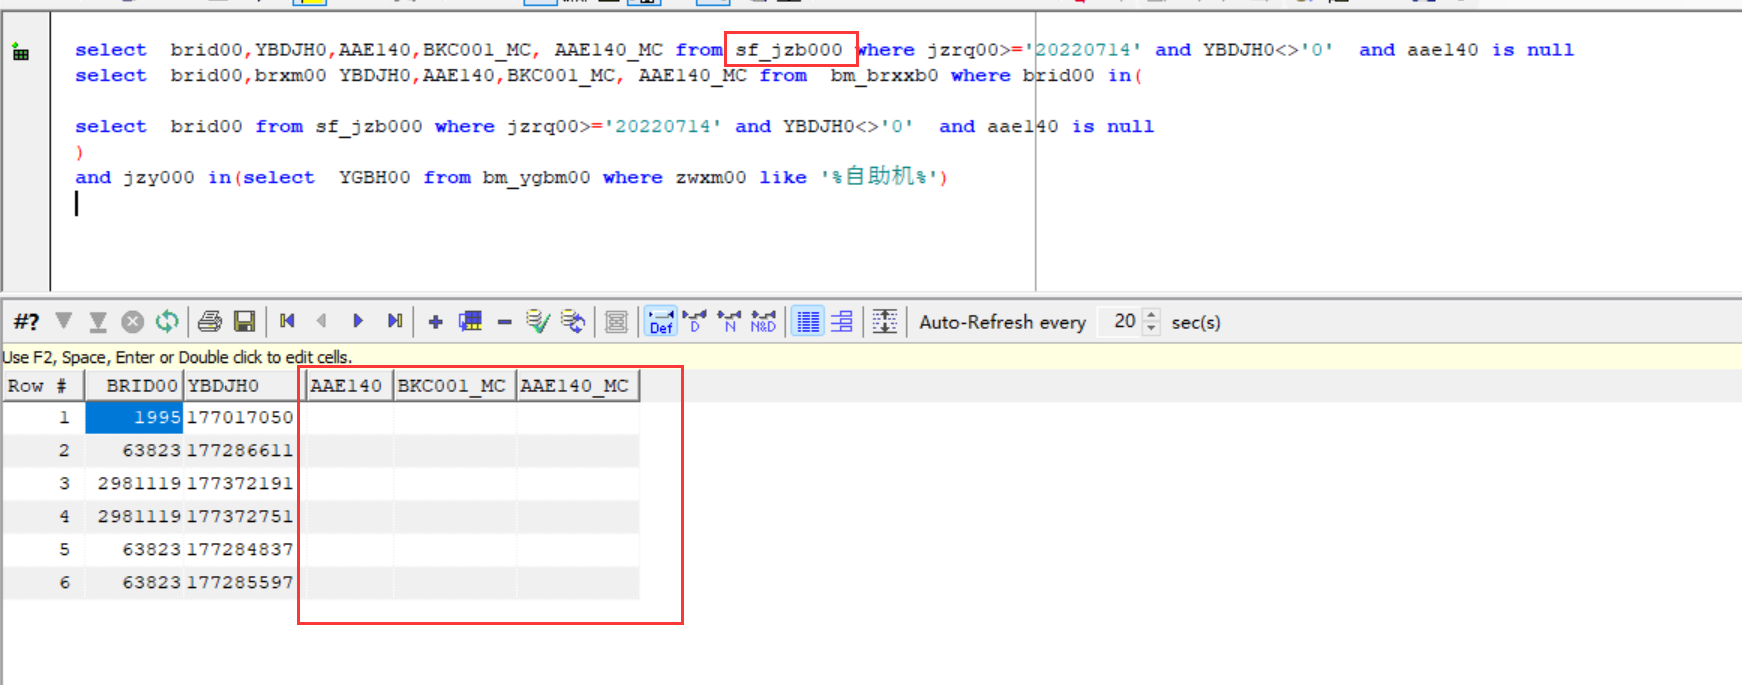This screenshot has height=685, width=1742.
Task: Jump to the last record
Action: coord(395,321)
